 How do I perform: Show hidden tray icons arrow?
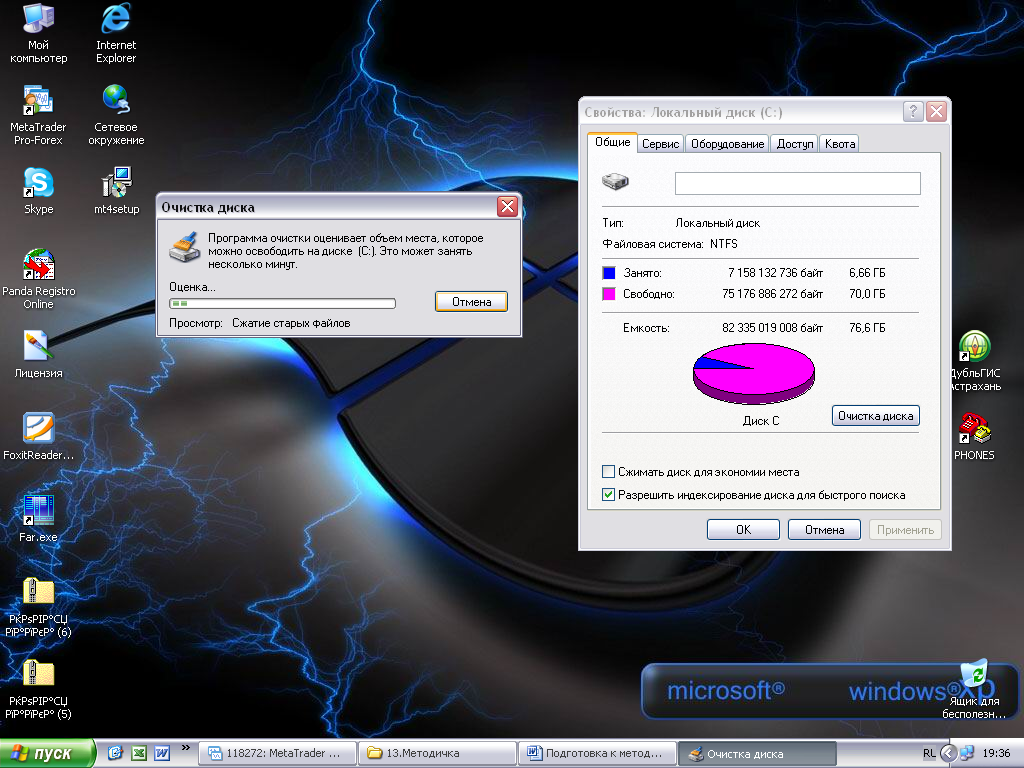click(x=948, y=753)
